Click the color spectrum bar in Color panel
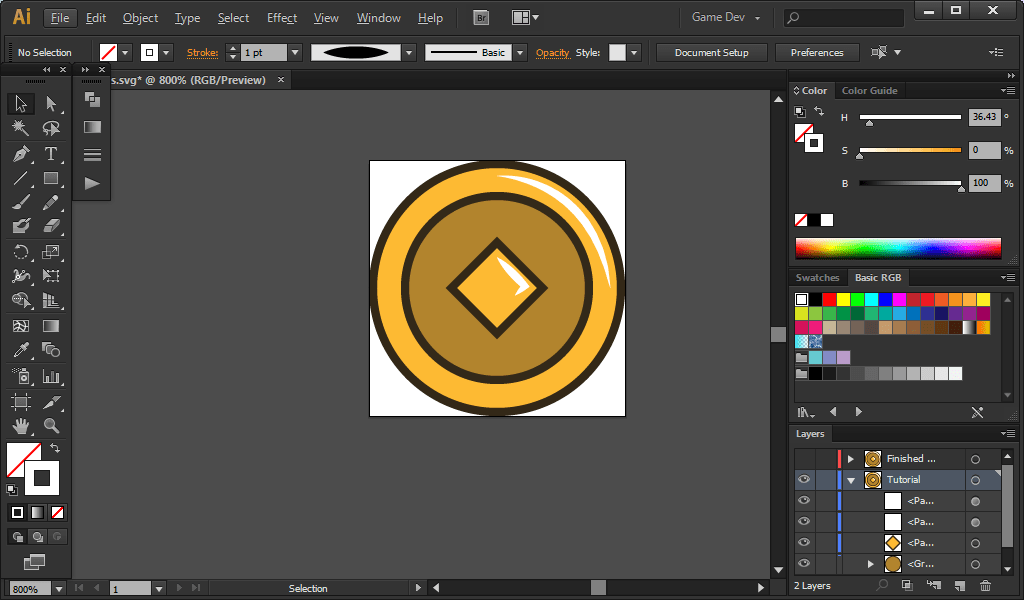Screen dimensions: 1024x600 (898, 248)
